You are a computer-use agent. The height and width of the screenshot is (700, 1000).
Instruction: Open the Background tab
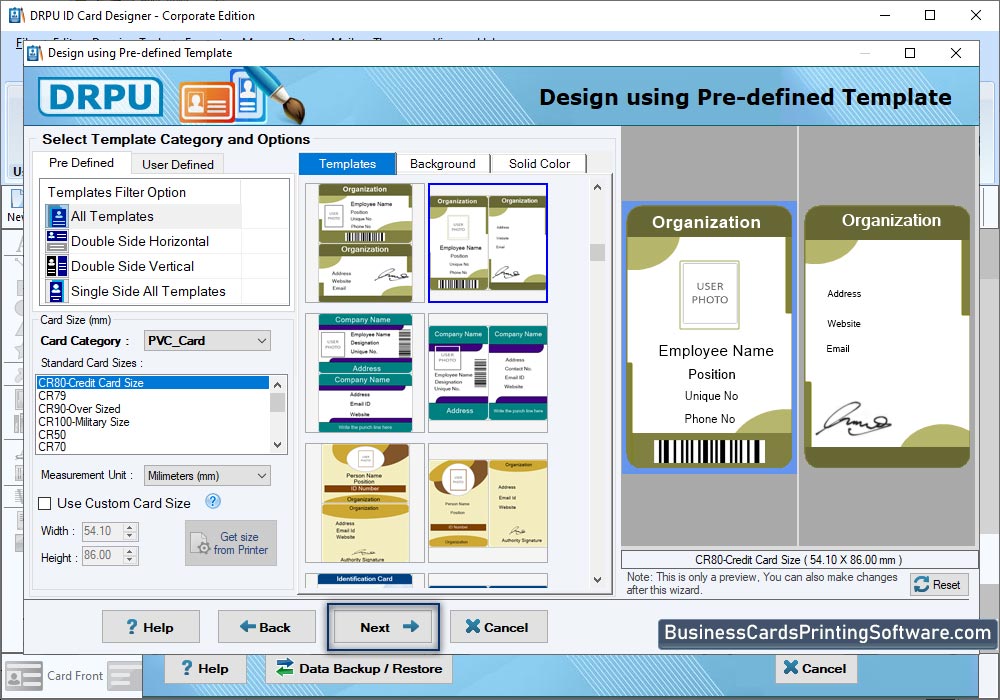(x=443, y=164)
